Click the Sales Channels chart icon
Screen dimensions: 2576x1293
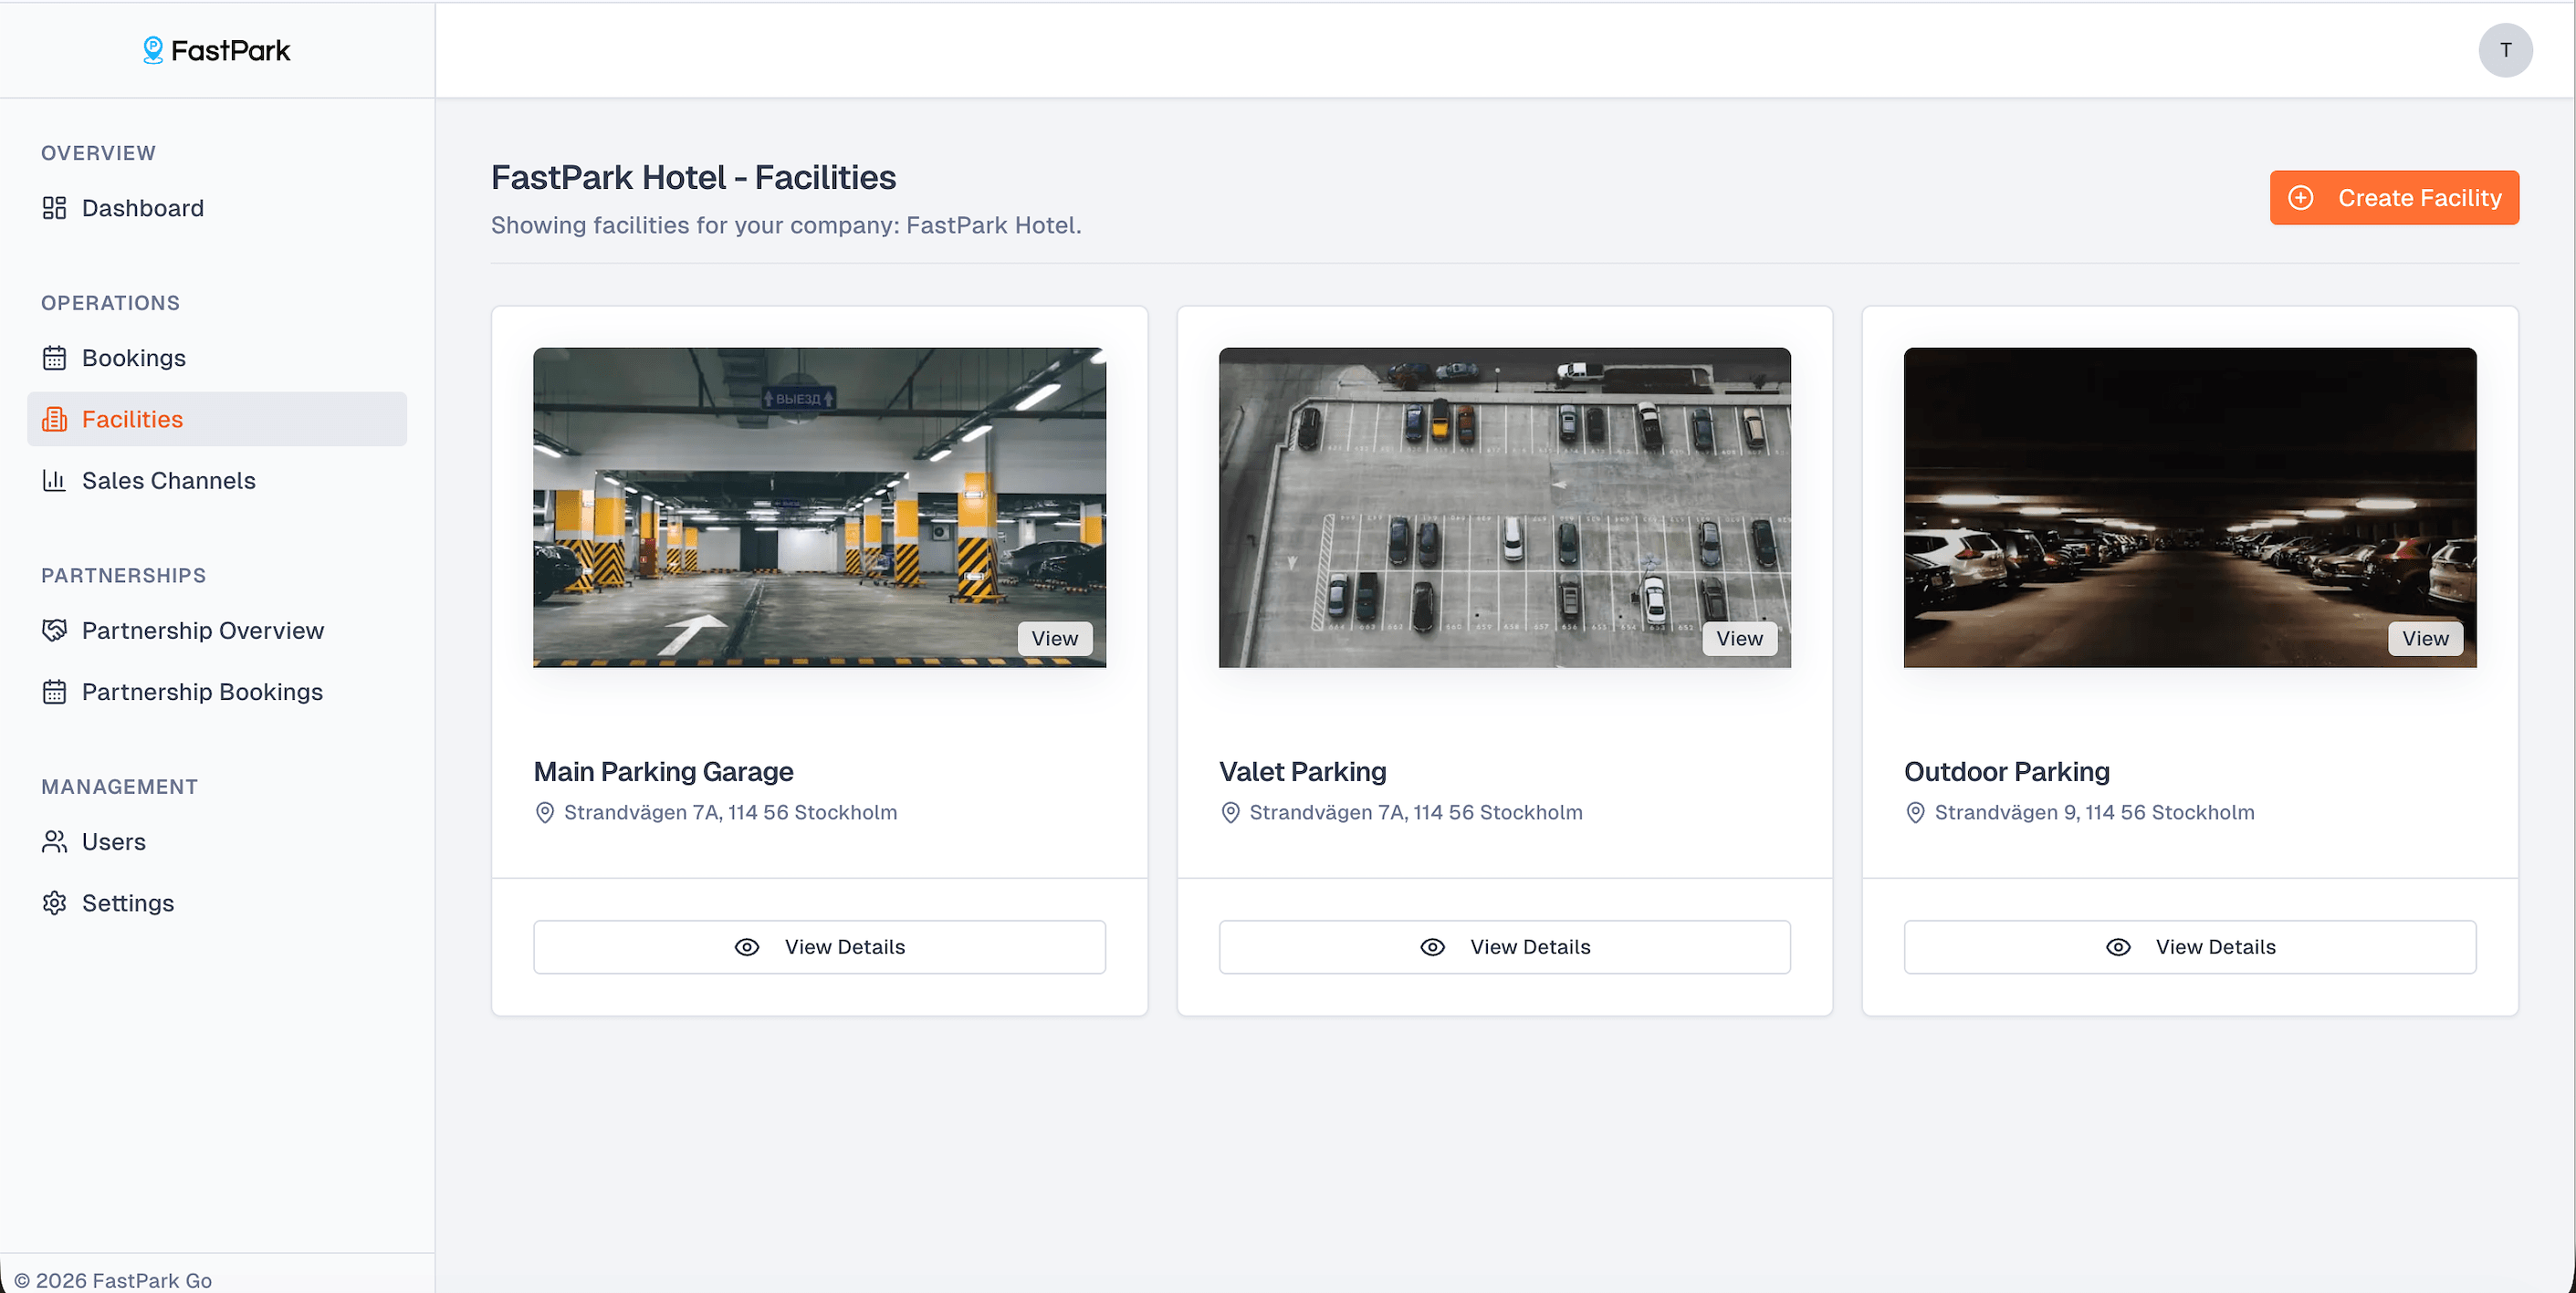pos(54,481)
